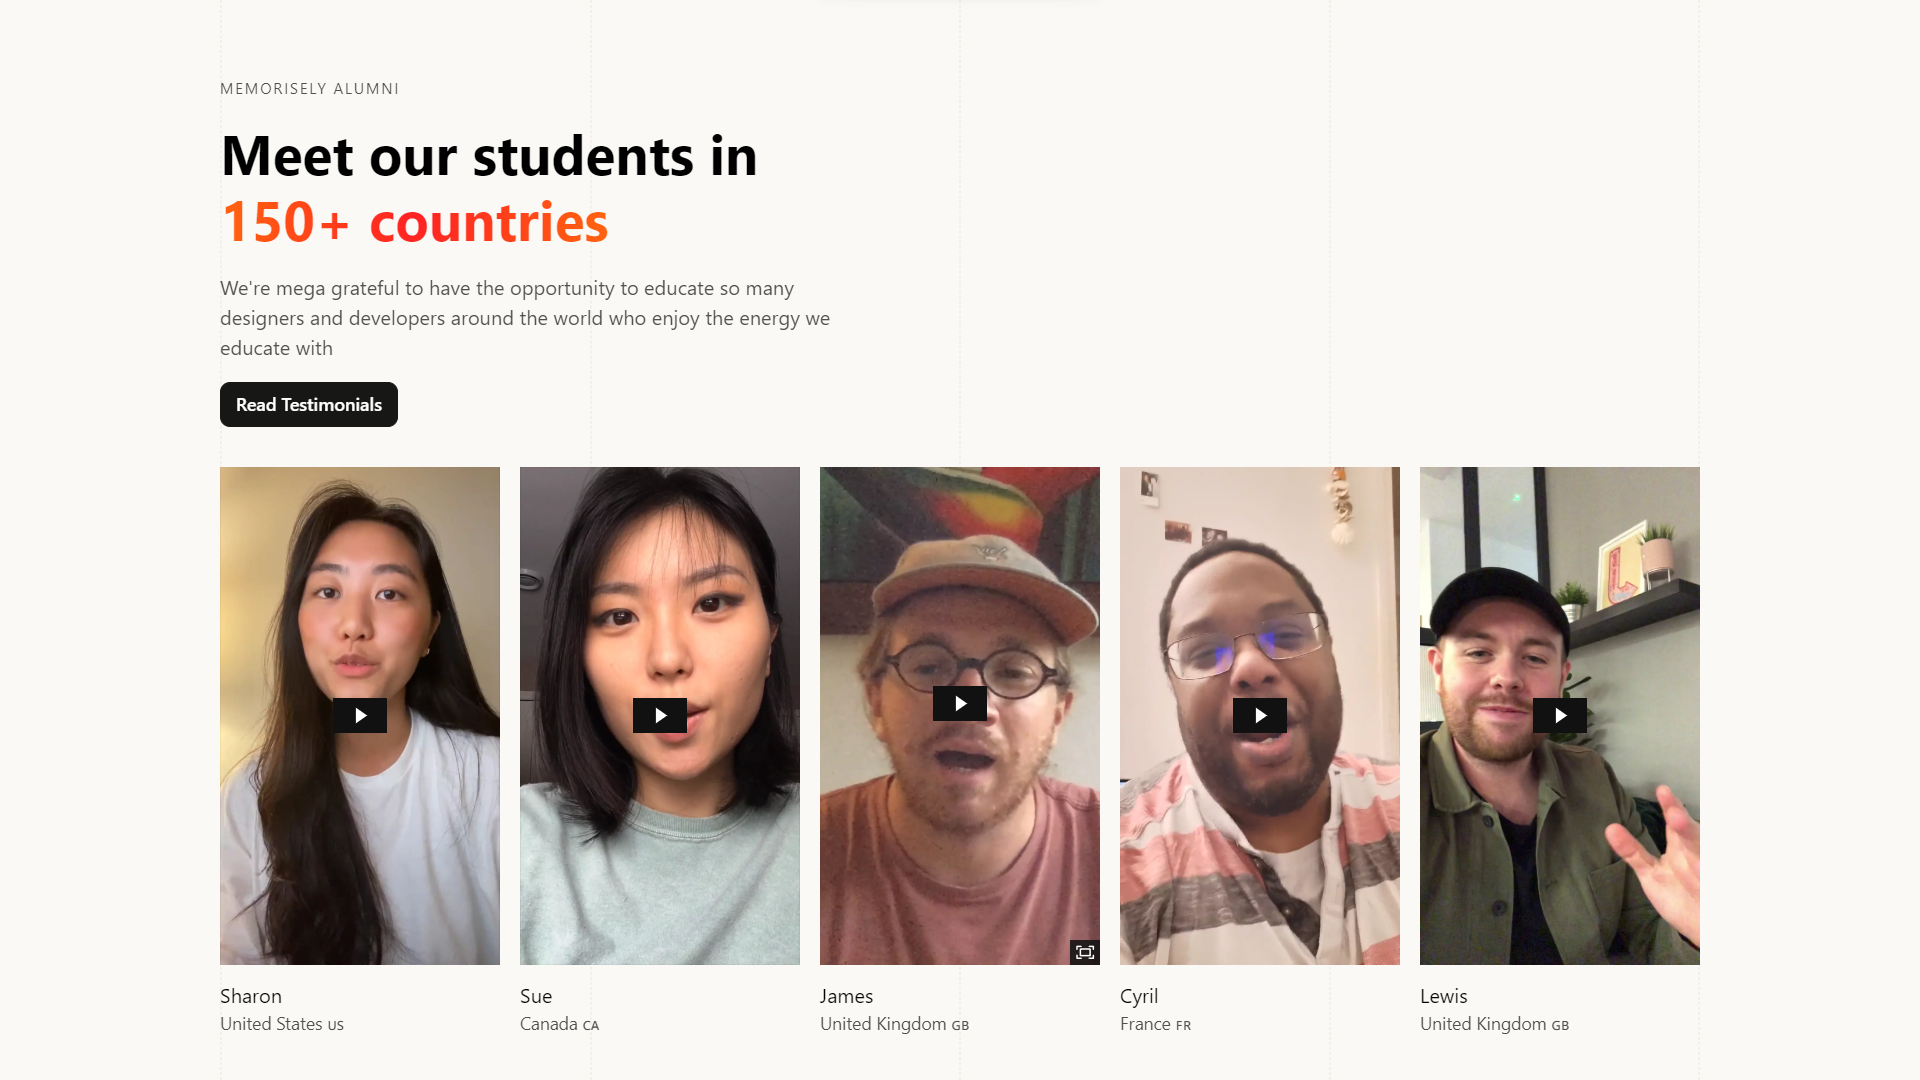The width and height of the screenshot is (1920, 1080).
Task: Click the Memorisely Alumni label
Action: (x=310, y=89)
